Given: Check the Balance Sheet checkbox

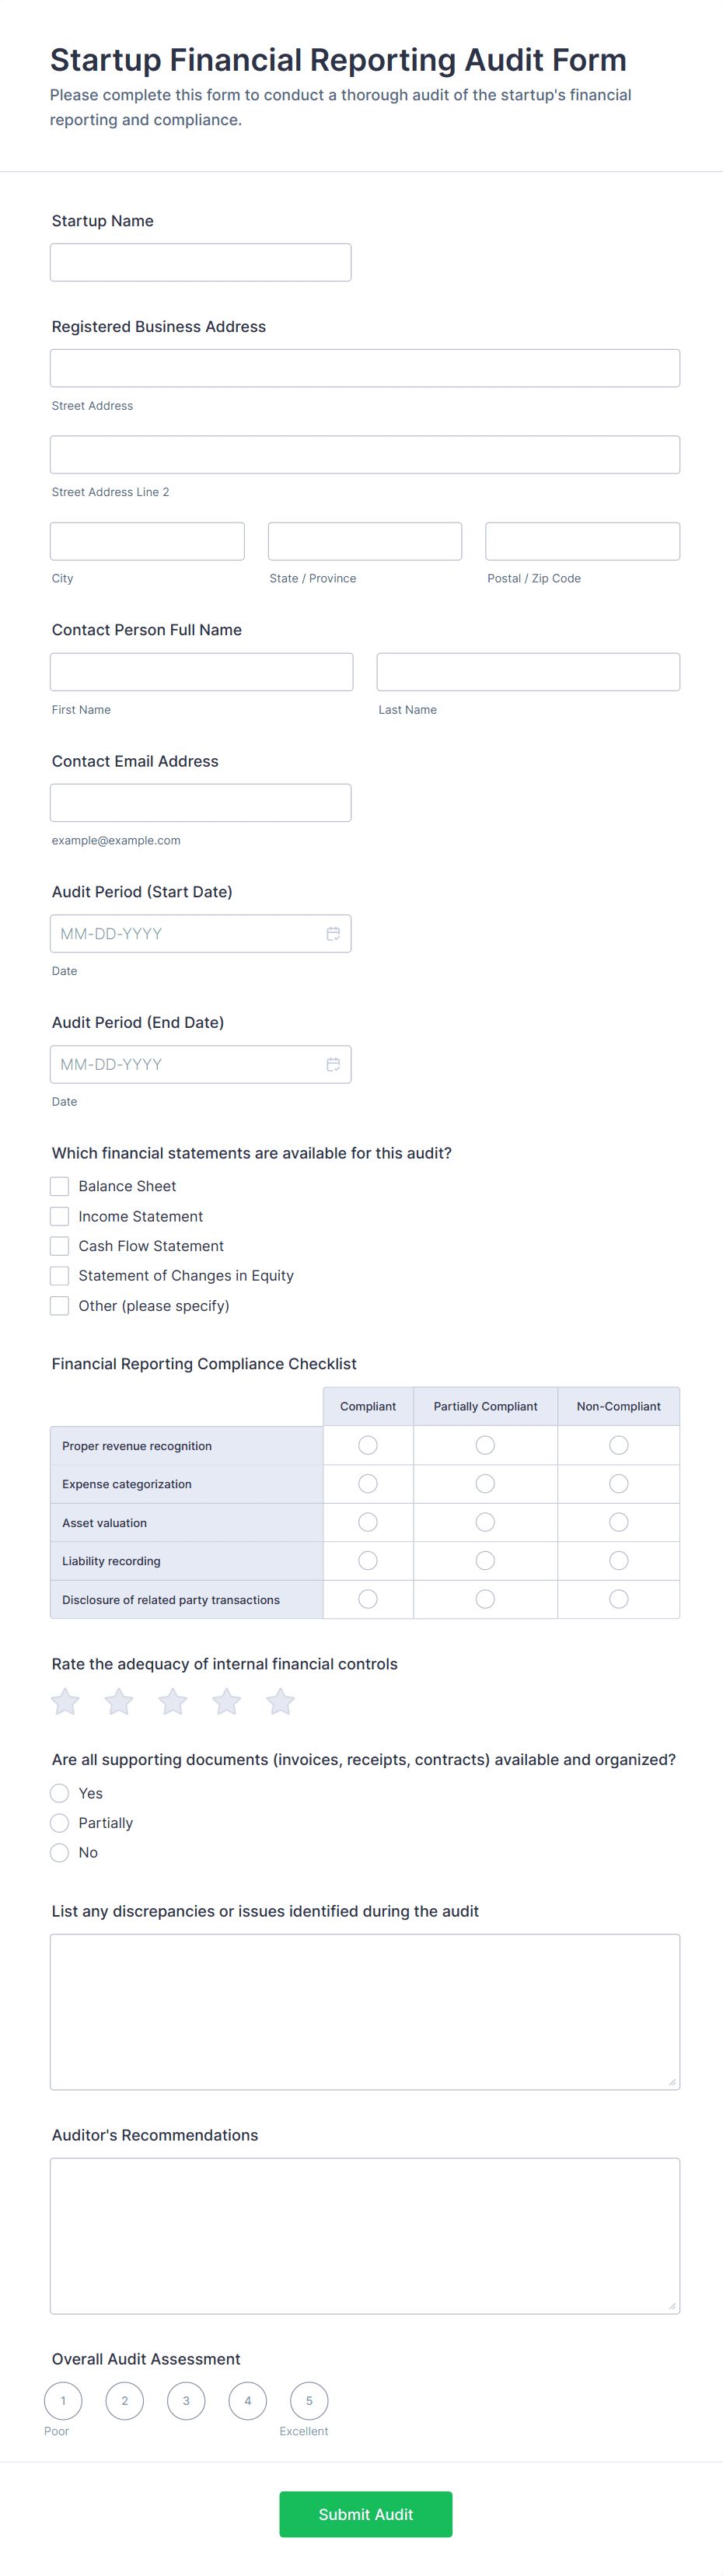Looking at the screenshot, I should click(60, 1186).
